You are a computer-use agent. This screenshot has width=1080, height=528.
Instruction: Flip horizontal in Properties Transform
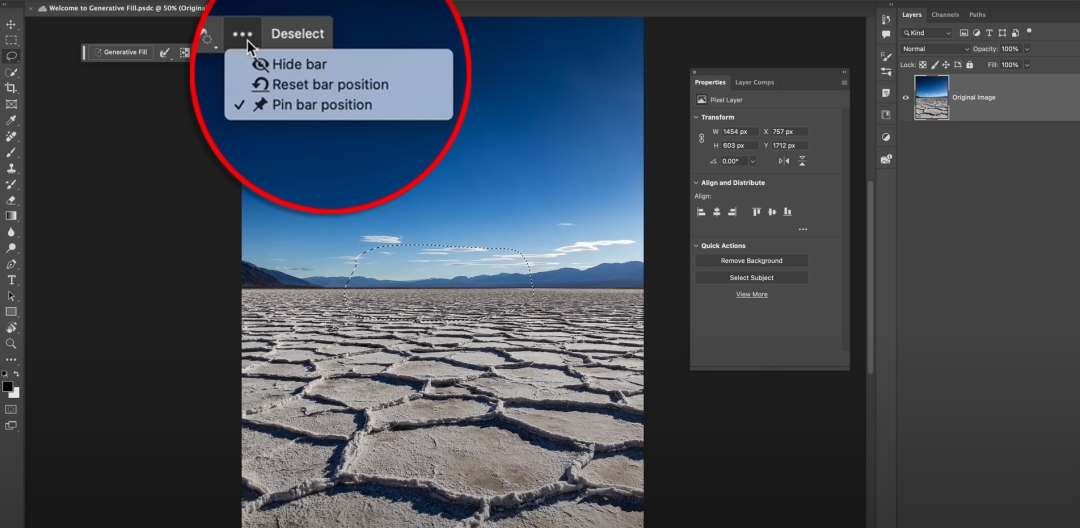pos(784,161)
